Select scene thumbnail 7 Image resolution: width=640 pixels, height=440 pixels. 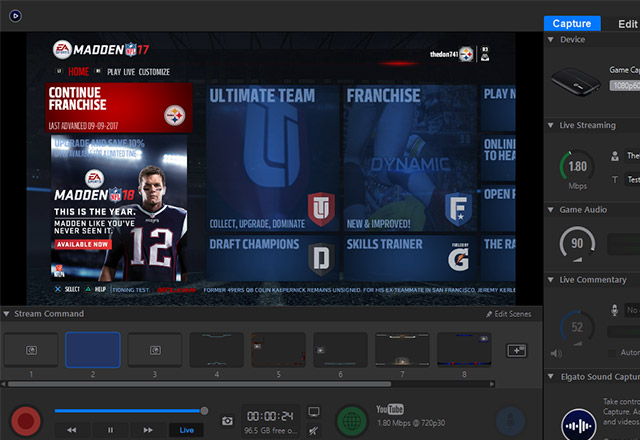click(x=402, y=350)
